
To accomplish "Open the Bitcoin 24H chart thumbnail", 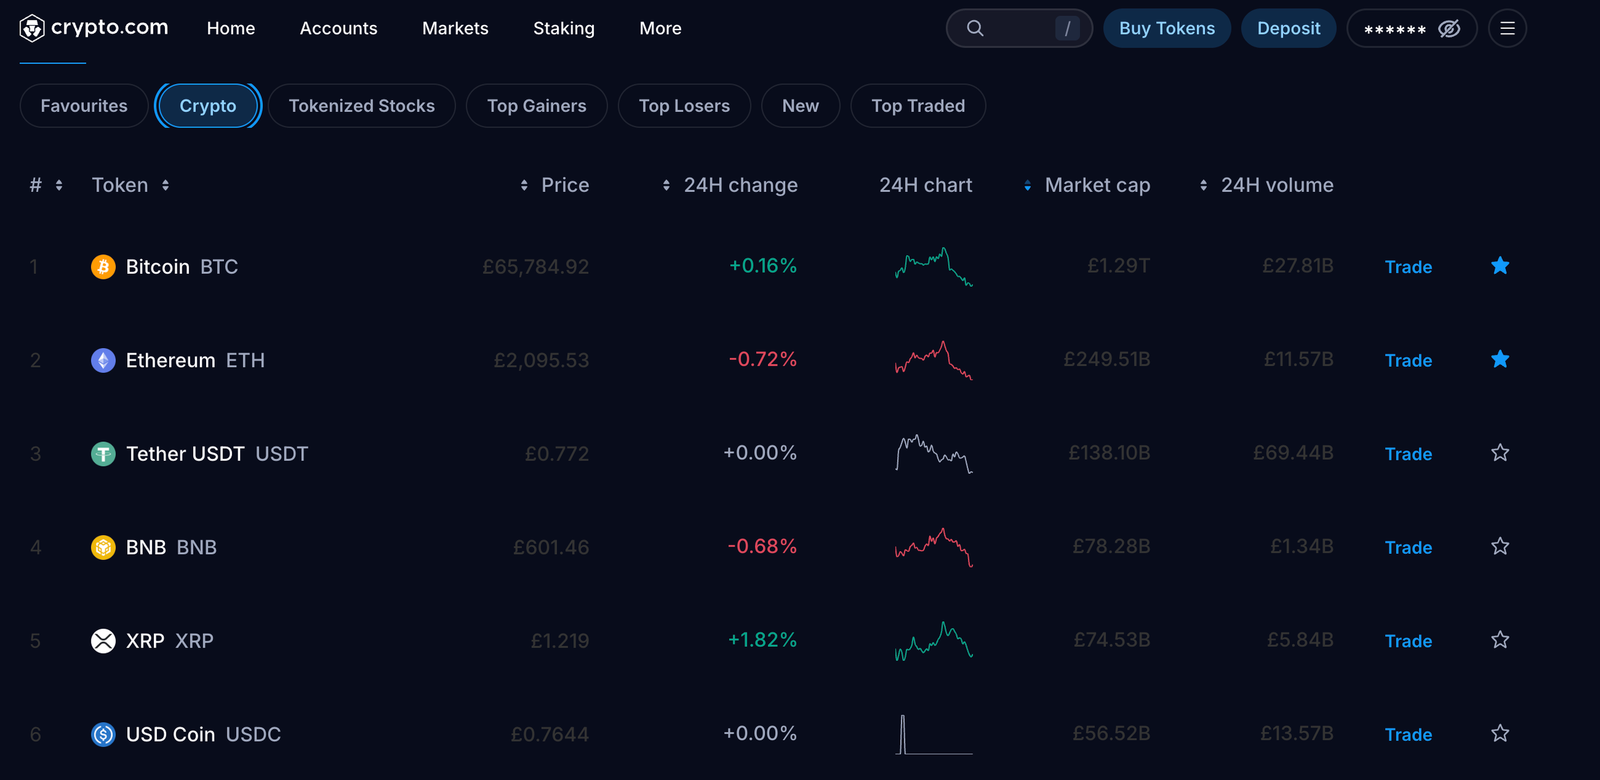I will click(934, 267).
